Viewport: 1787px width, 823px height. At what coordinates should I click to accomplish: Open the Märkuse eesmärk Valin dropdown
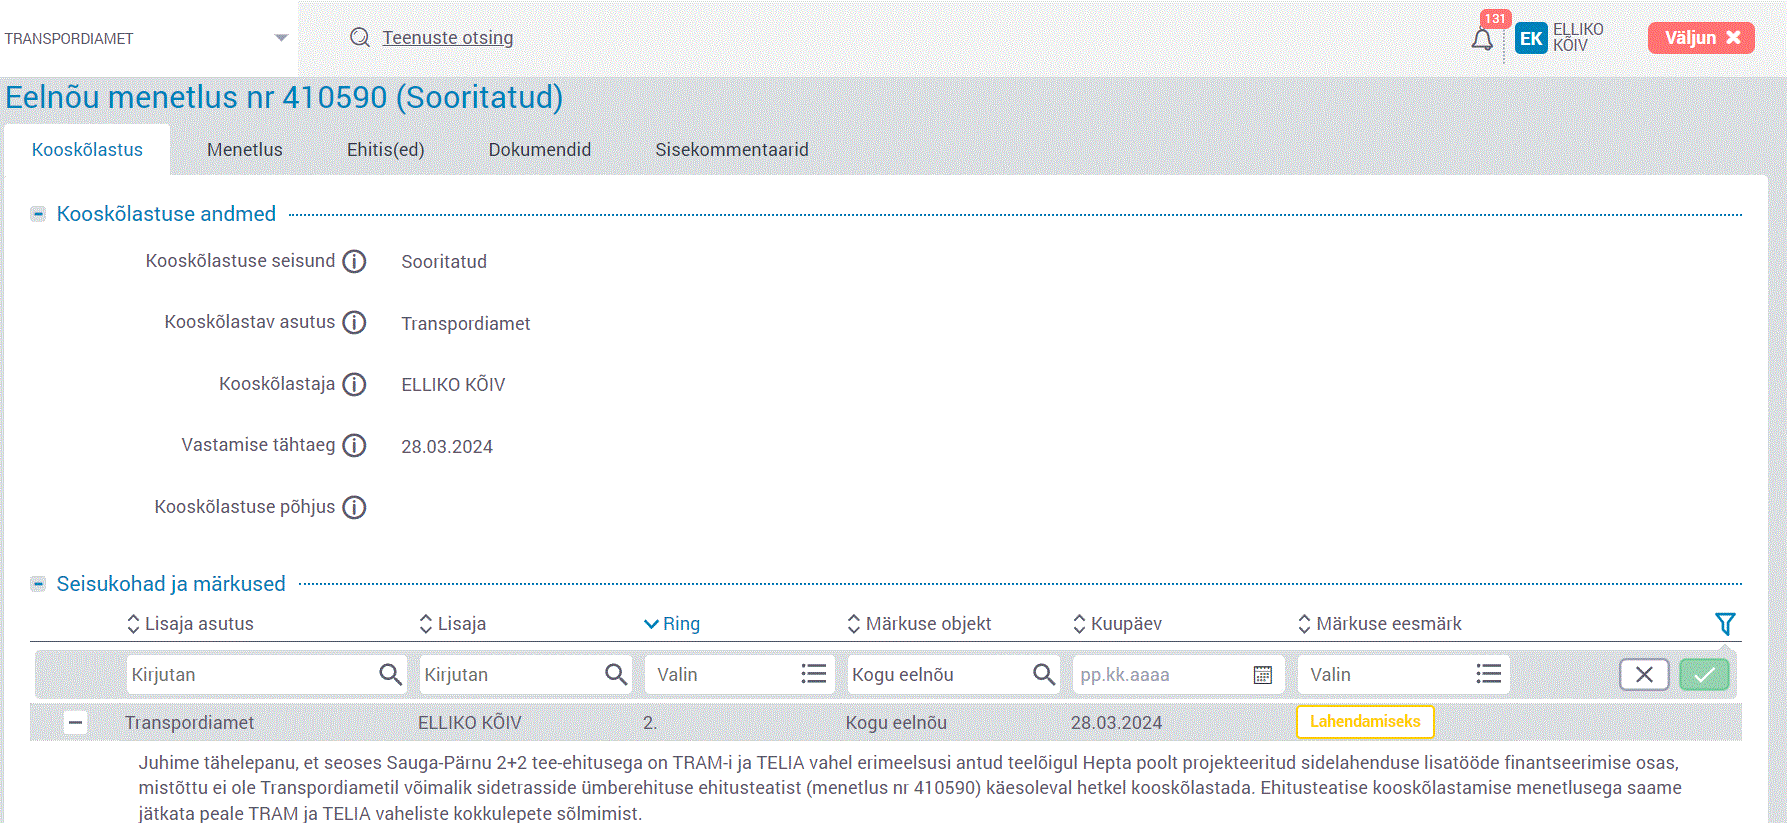pos(1403,674)
